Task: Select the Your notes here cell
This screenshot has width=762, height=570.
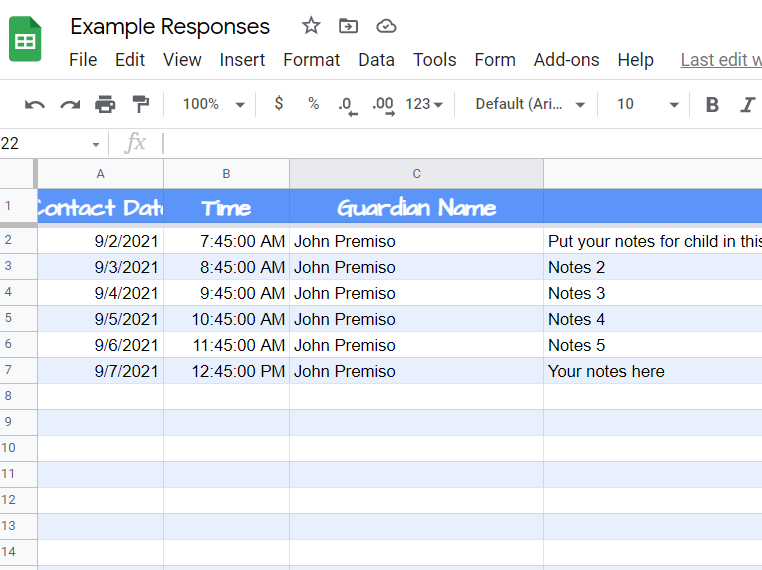Action: 653,371
